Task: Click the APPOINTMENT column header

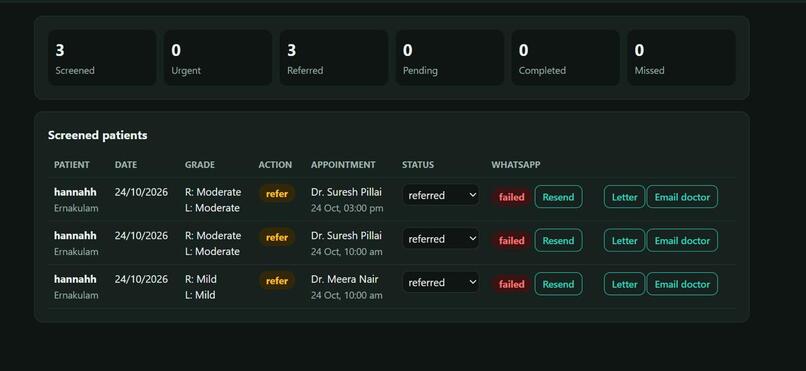Action: 343,165
